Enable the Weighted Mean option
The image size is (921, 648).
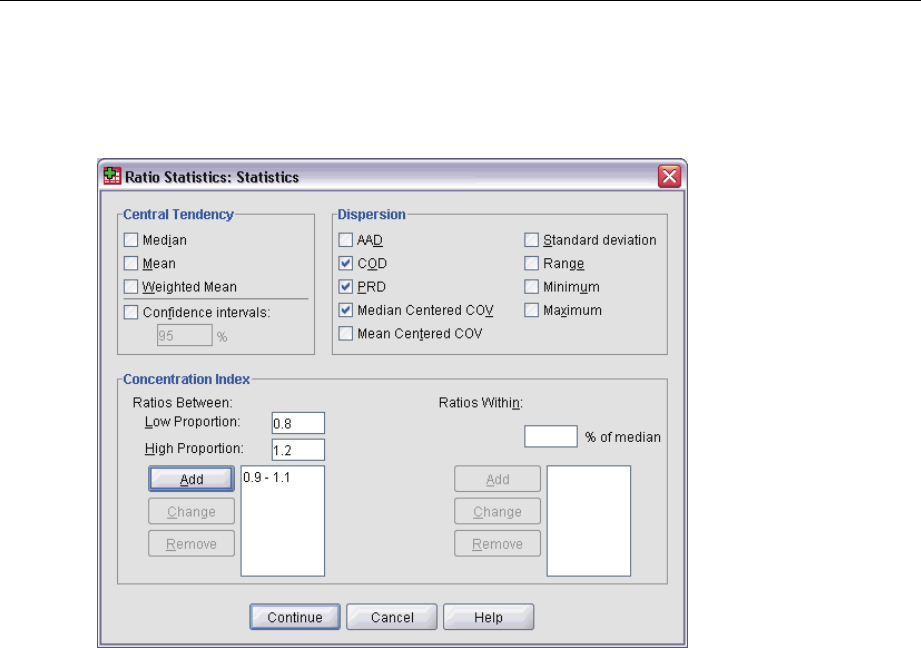coord(131,287)
